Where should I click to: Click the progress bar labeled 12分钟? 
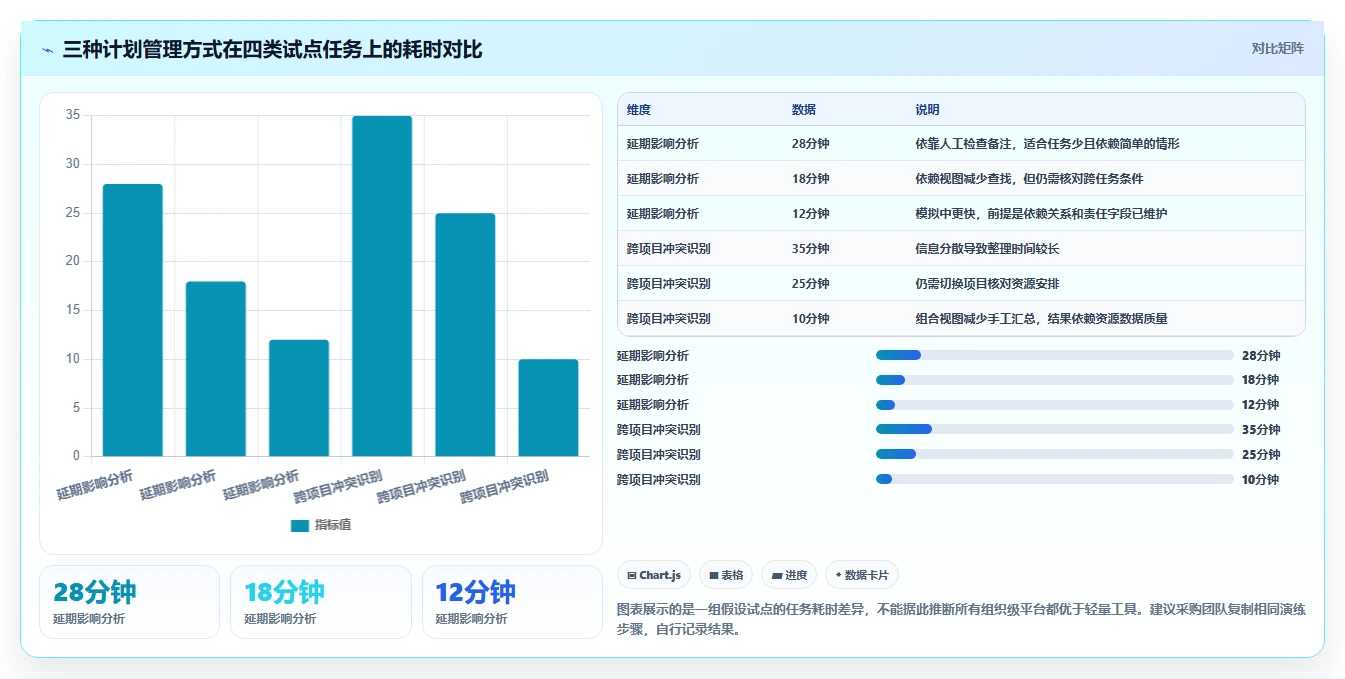click(x=1055, y=405)
